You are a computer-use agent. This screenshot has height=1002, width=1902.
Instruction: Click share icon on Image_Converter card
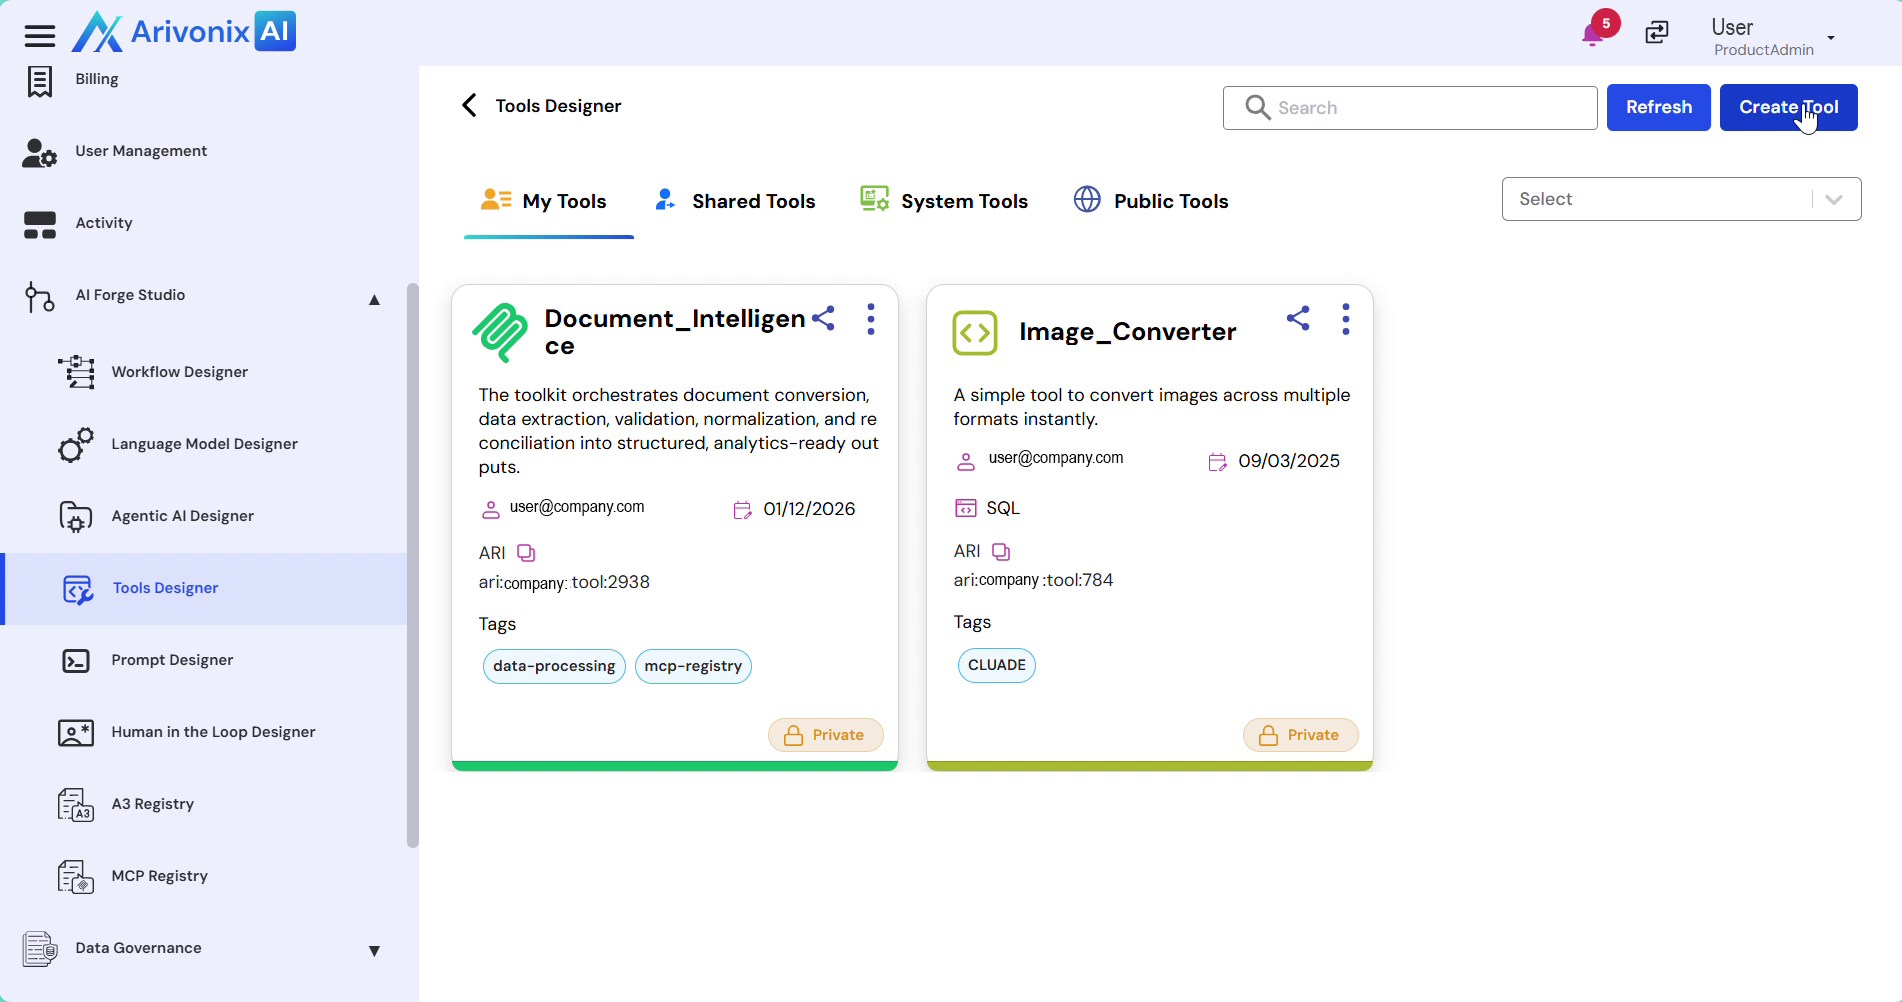[1298, 319]
